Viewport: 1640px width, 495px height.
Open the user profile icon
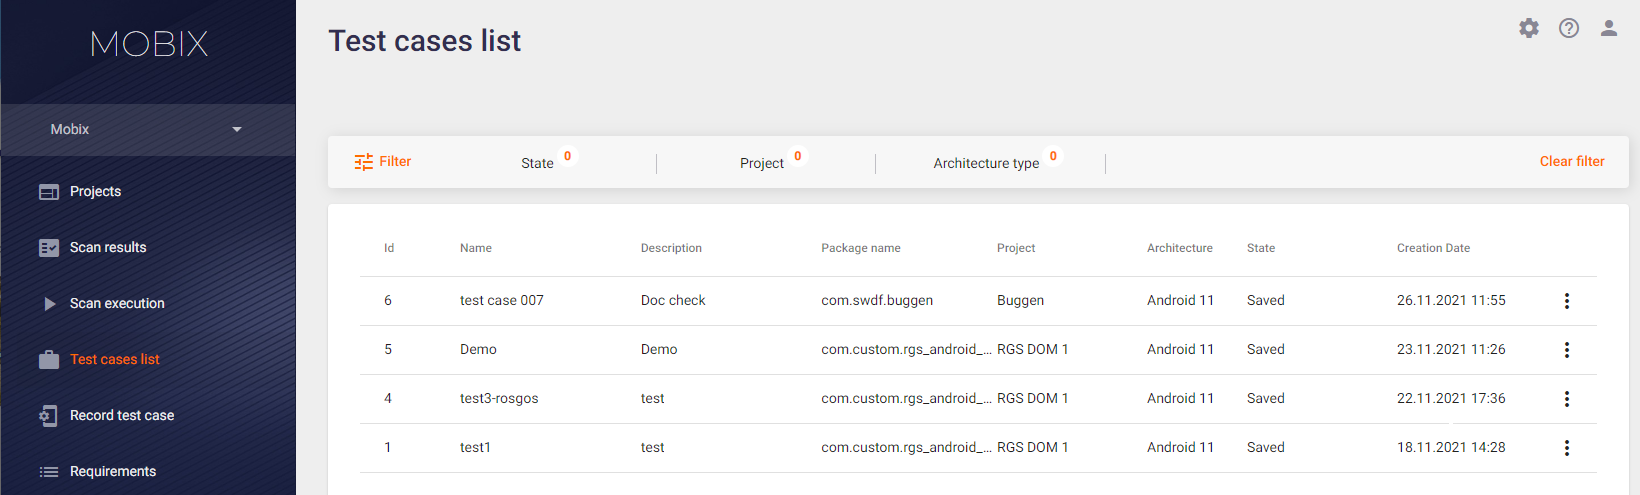1609,28
